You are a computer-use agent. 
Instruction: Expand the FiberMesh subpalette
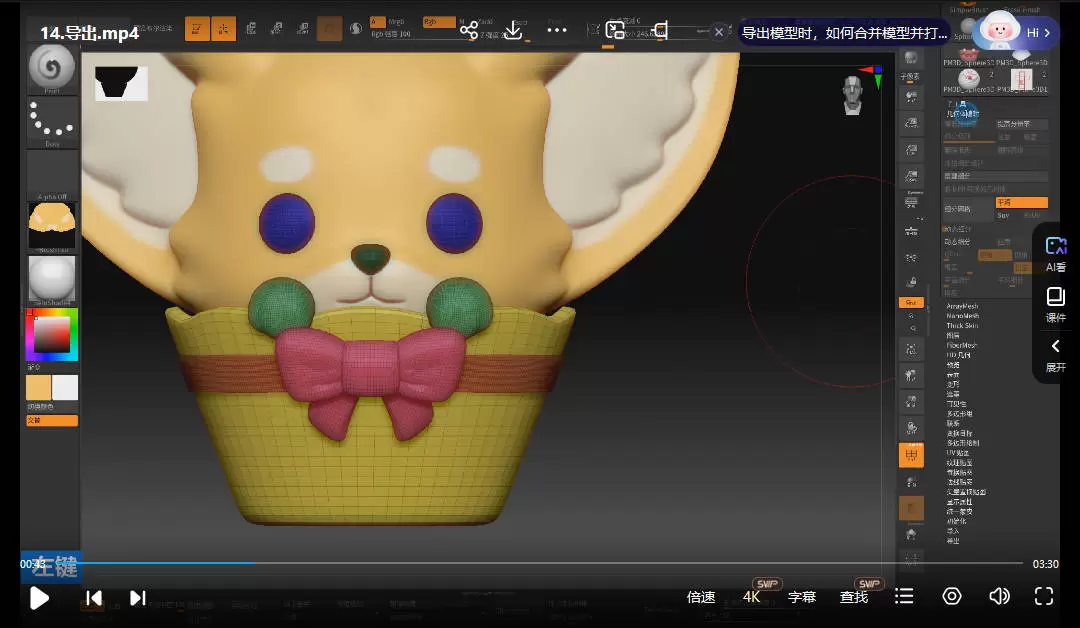click(962, 346)
